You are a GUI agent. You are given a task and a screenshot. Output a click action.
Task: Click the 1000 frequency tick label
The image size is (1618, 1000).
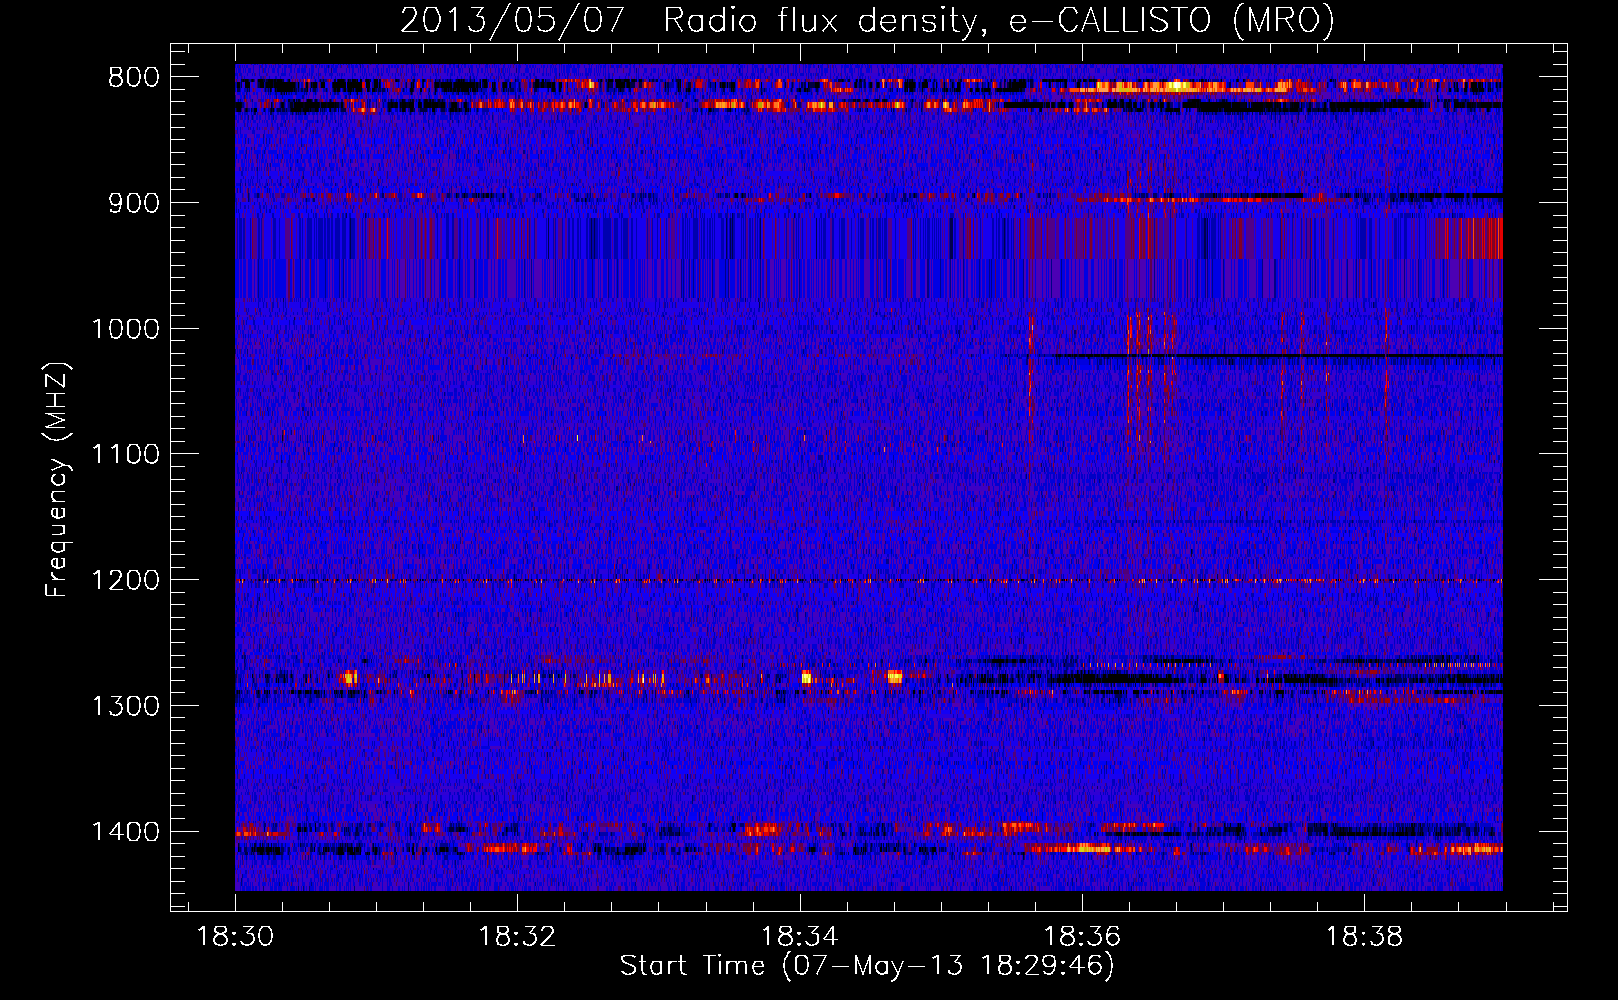[x=125, y=329]
